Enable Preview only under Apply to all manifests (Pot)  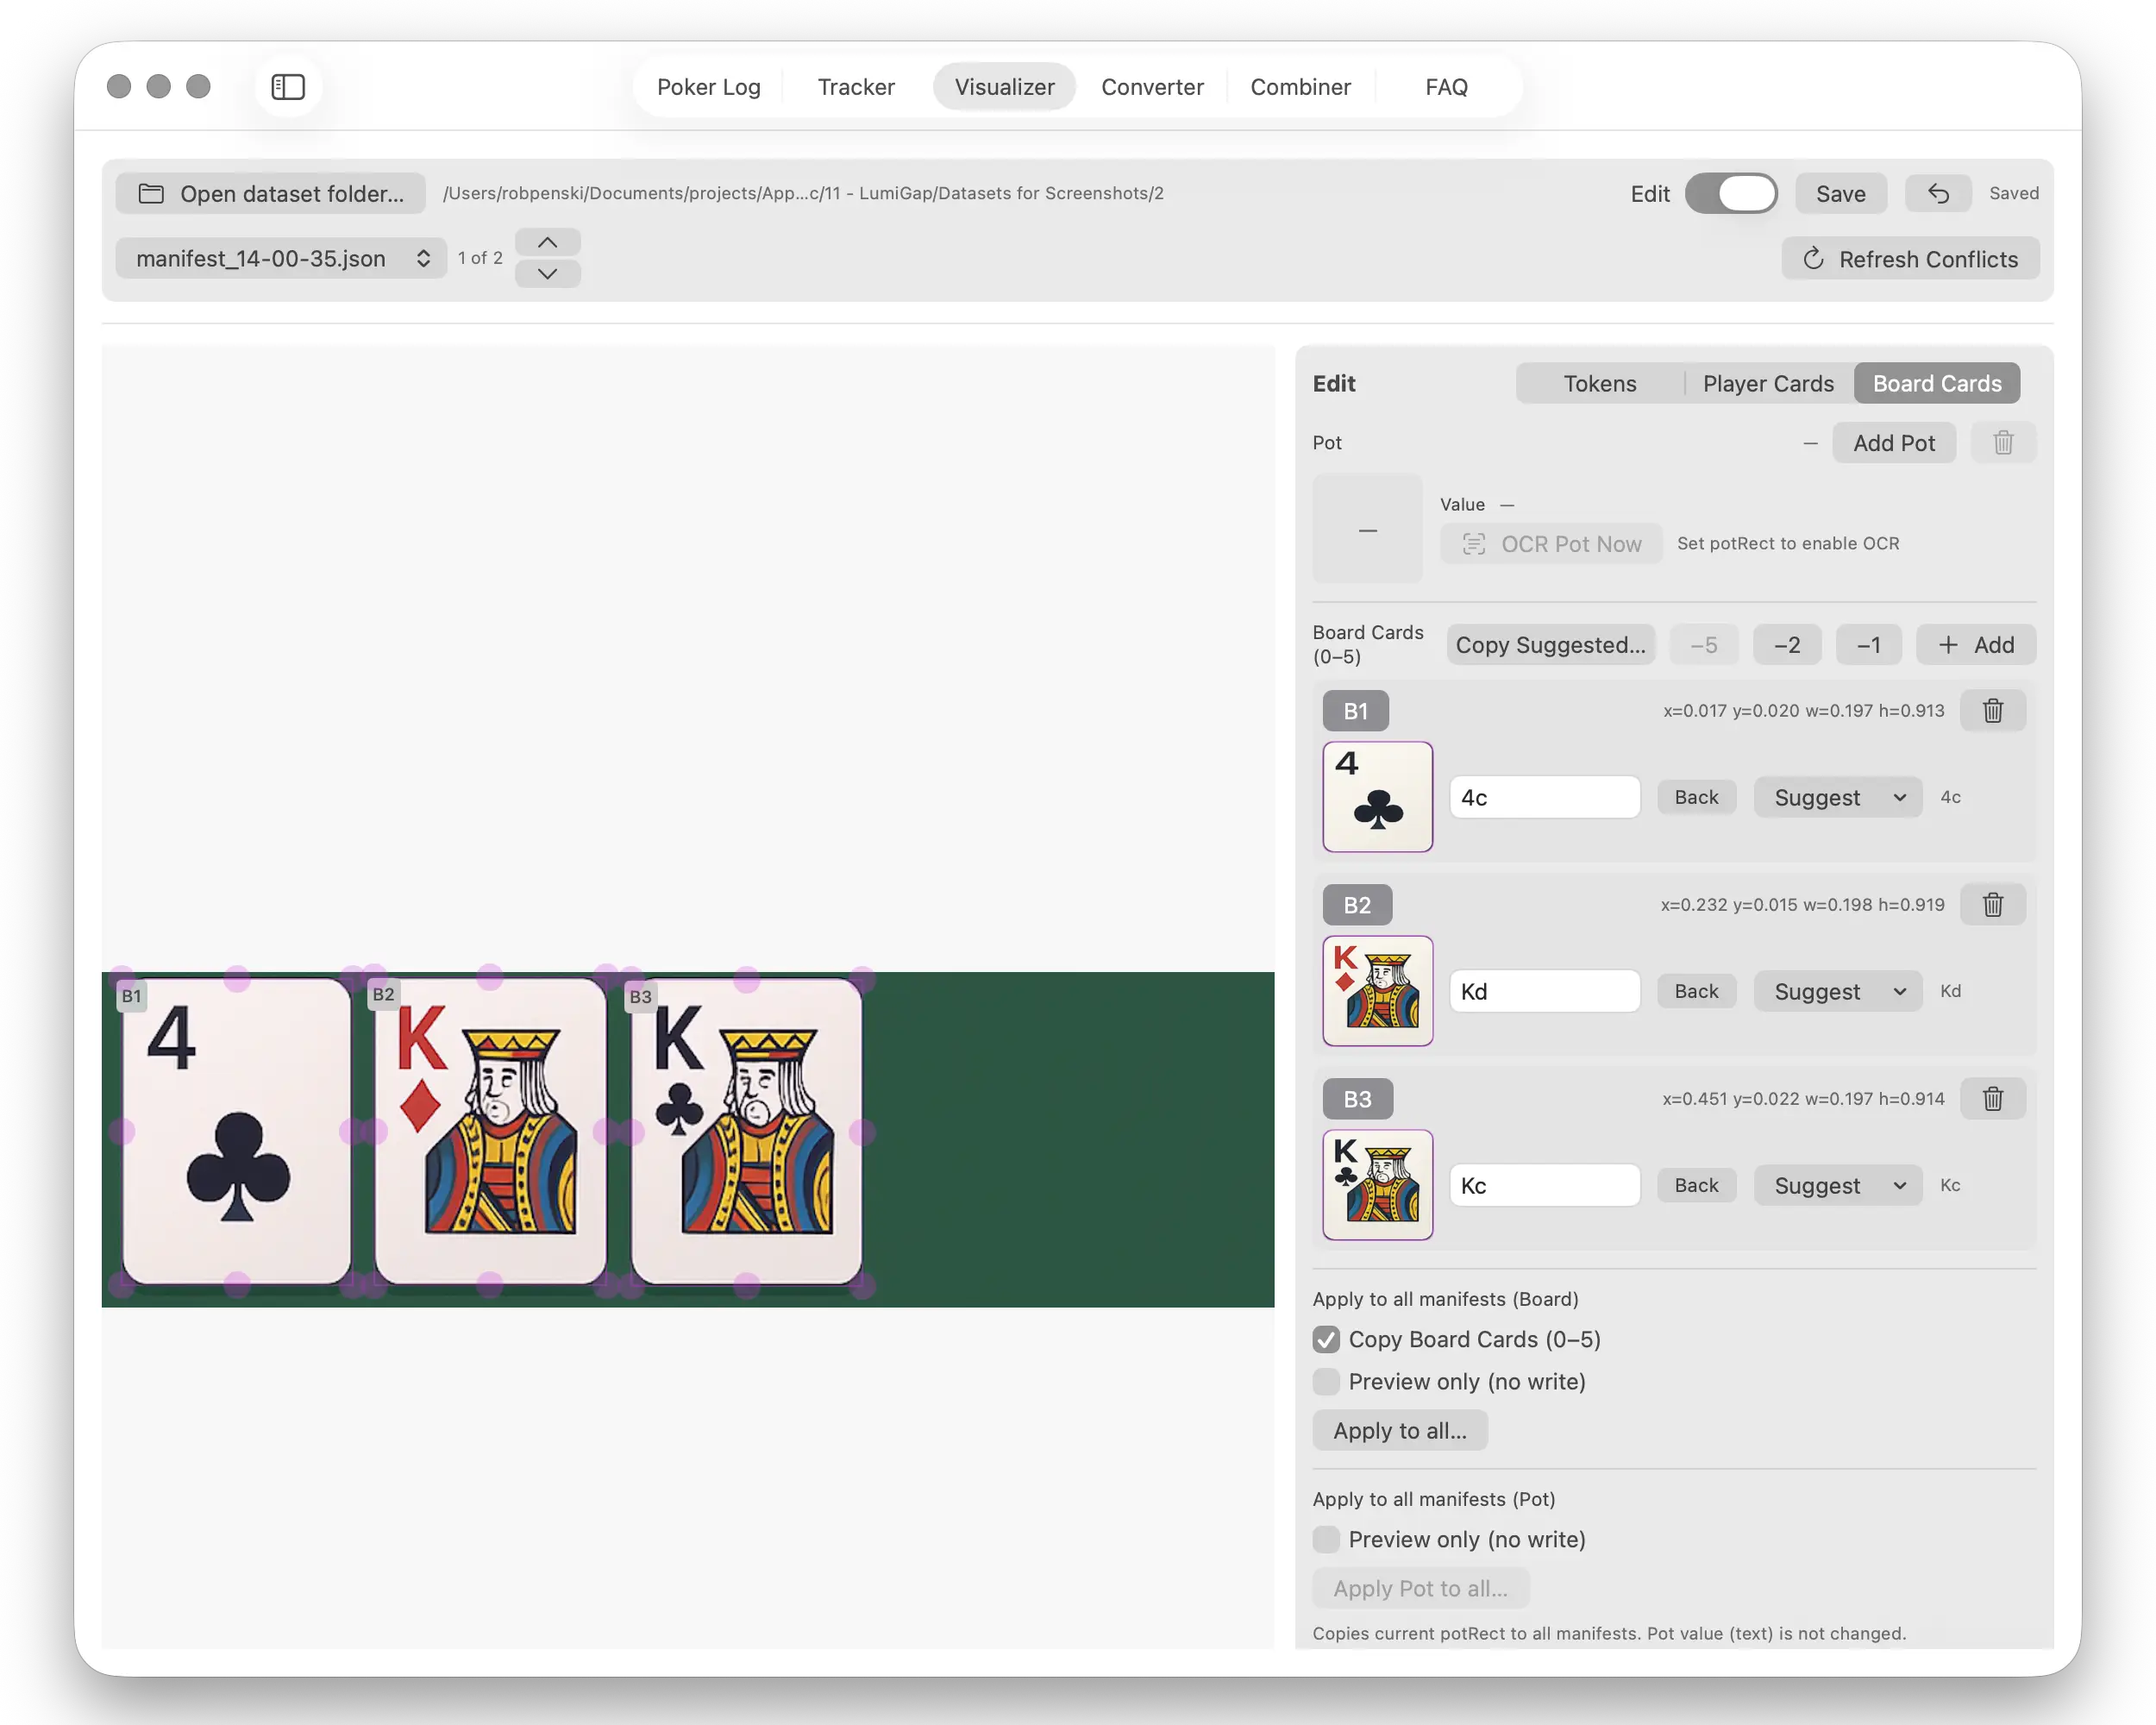coord(1326,1539)
